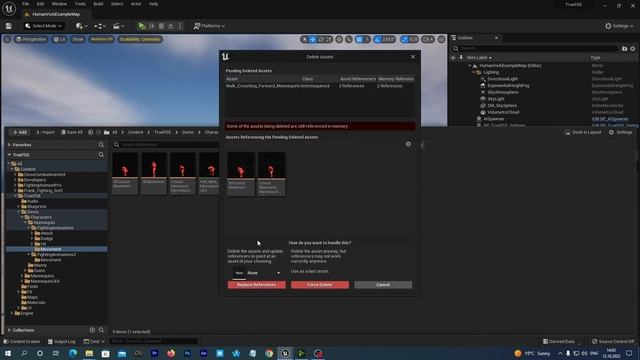Click search icon next to Favorites

[x=101, y=144]
